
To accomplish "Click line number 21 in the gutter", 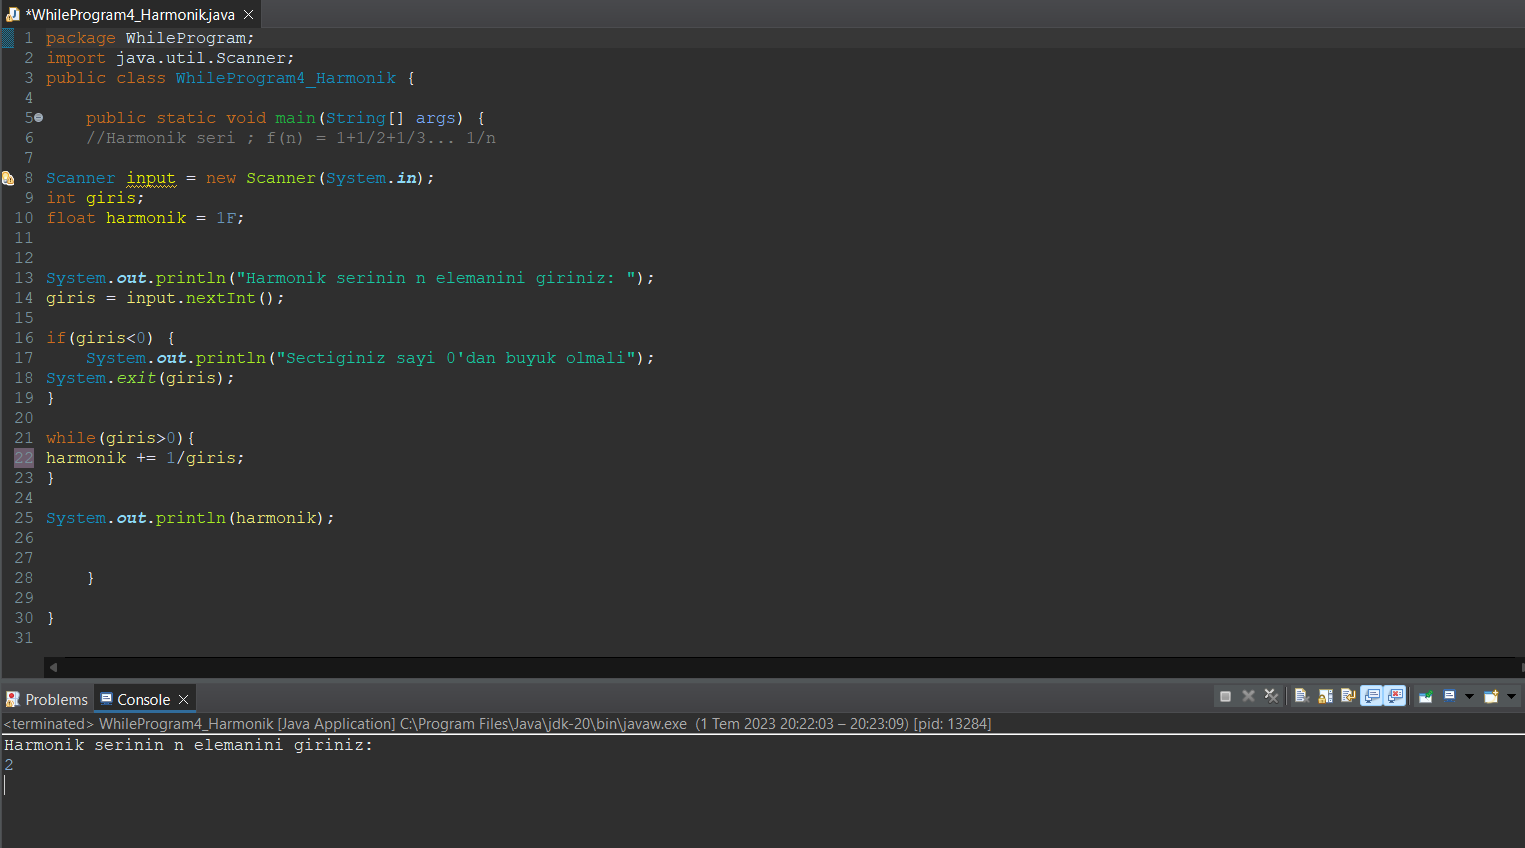I will (24, 438).
